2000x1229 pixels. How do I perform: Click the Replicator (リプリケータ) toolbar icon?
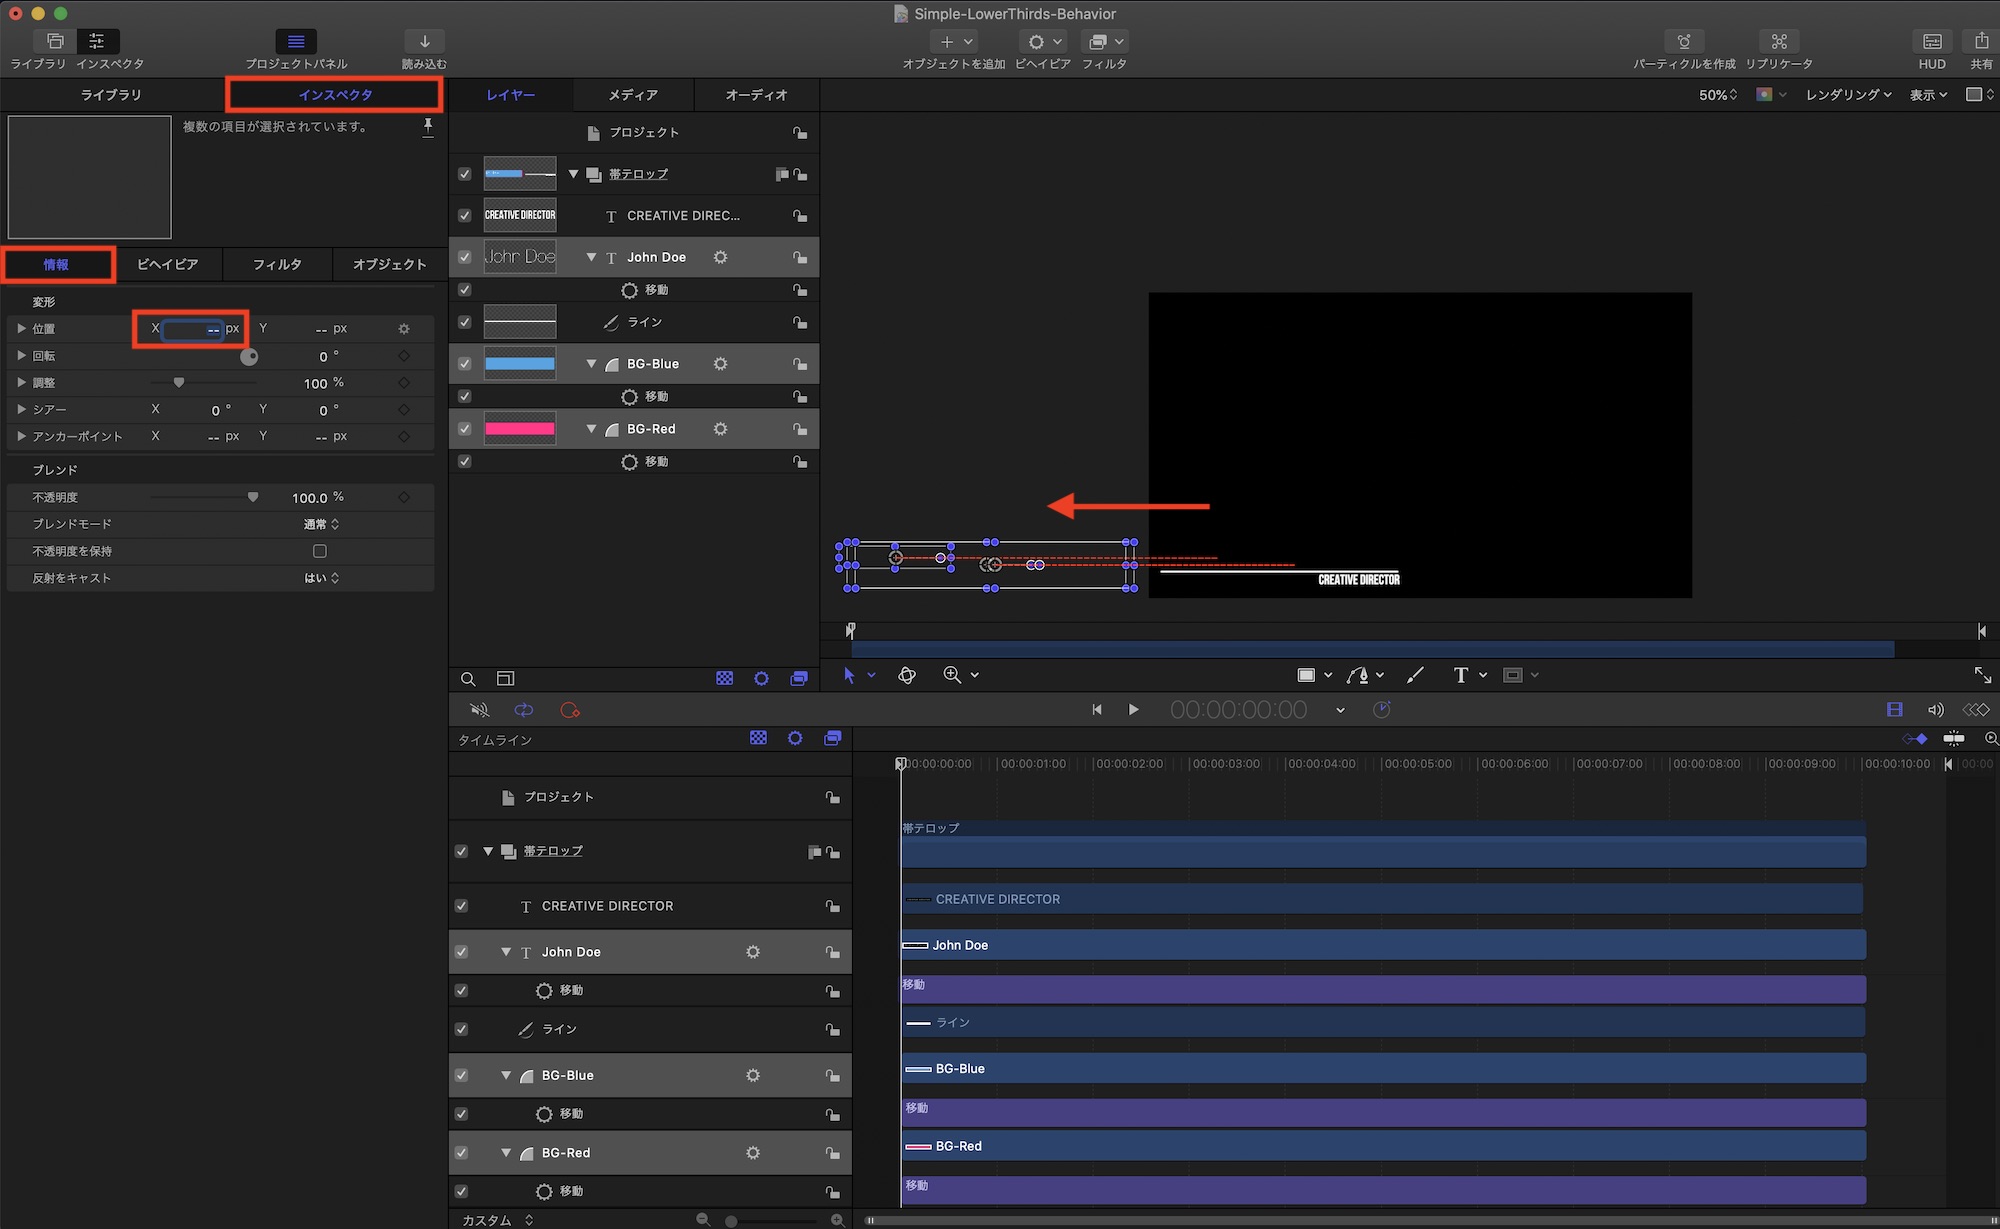click(1778, 42)
